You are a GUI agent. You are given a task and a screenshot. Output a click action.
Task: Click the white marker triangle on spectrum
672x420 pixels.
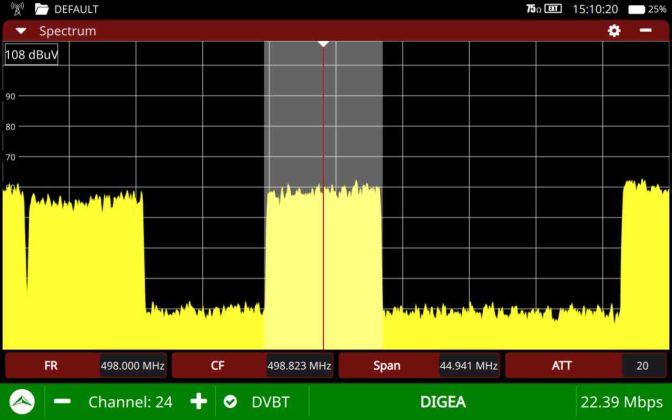323,44
